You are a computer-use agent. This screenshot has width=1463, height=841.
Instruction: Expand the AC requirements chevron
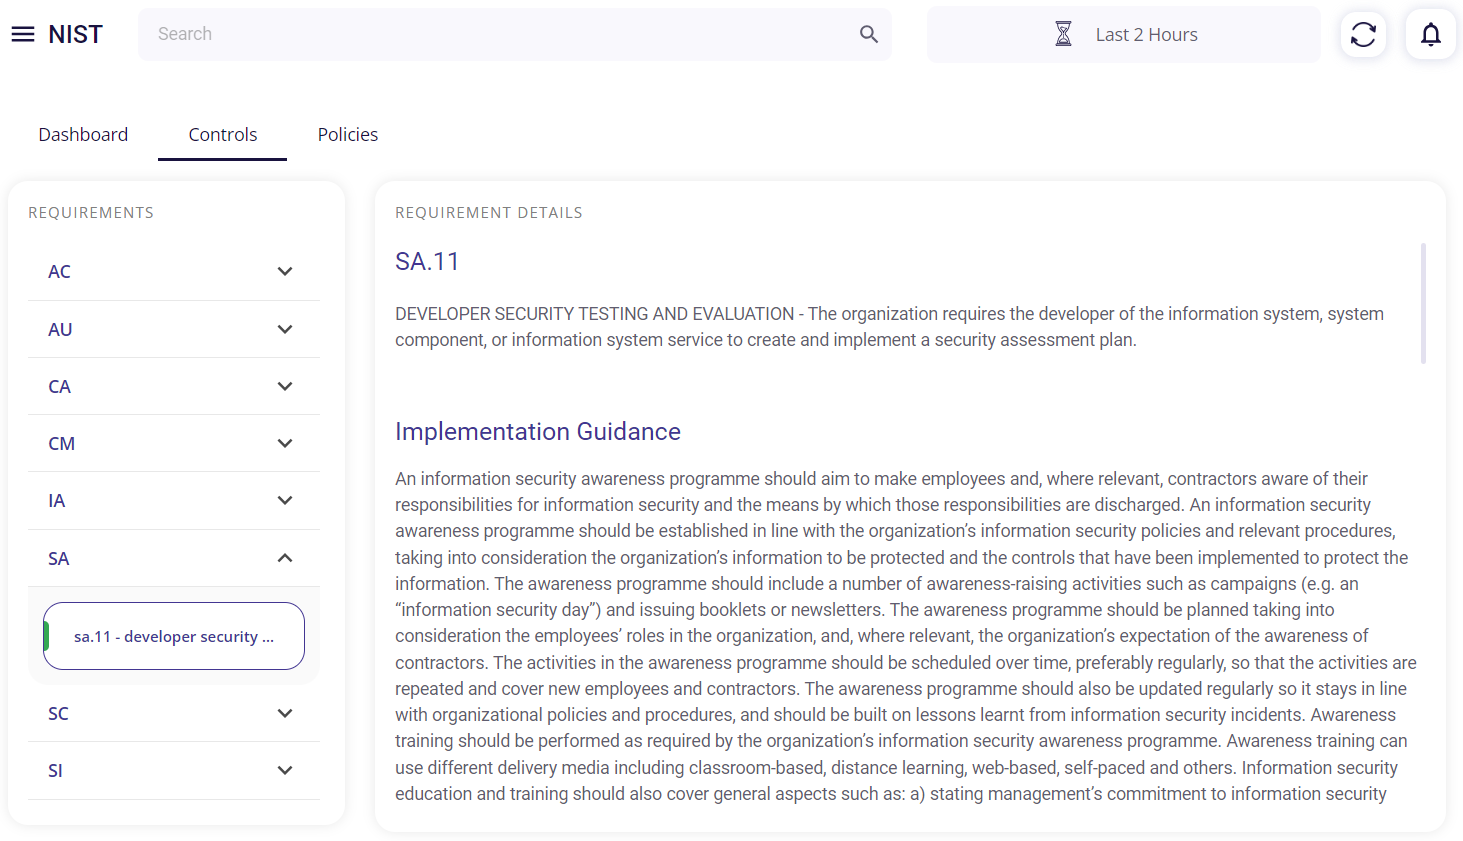[285, 271]
